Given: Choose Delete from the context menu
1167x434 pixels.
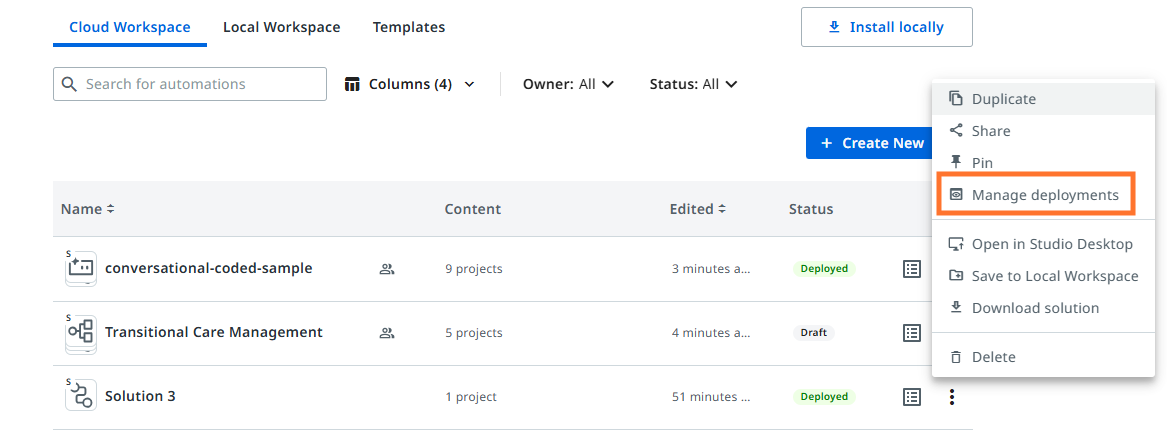Looking at the screenshot, I should click(1043, 357).
